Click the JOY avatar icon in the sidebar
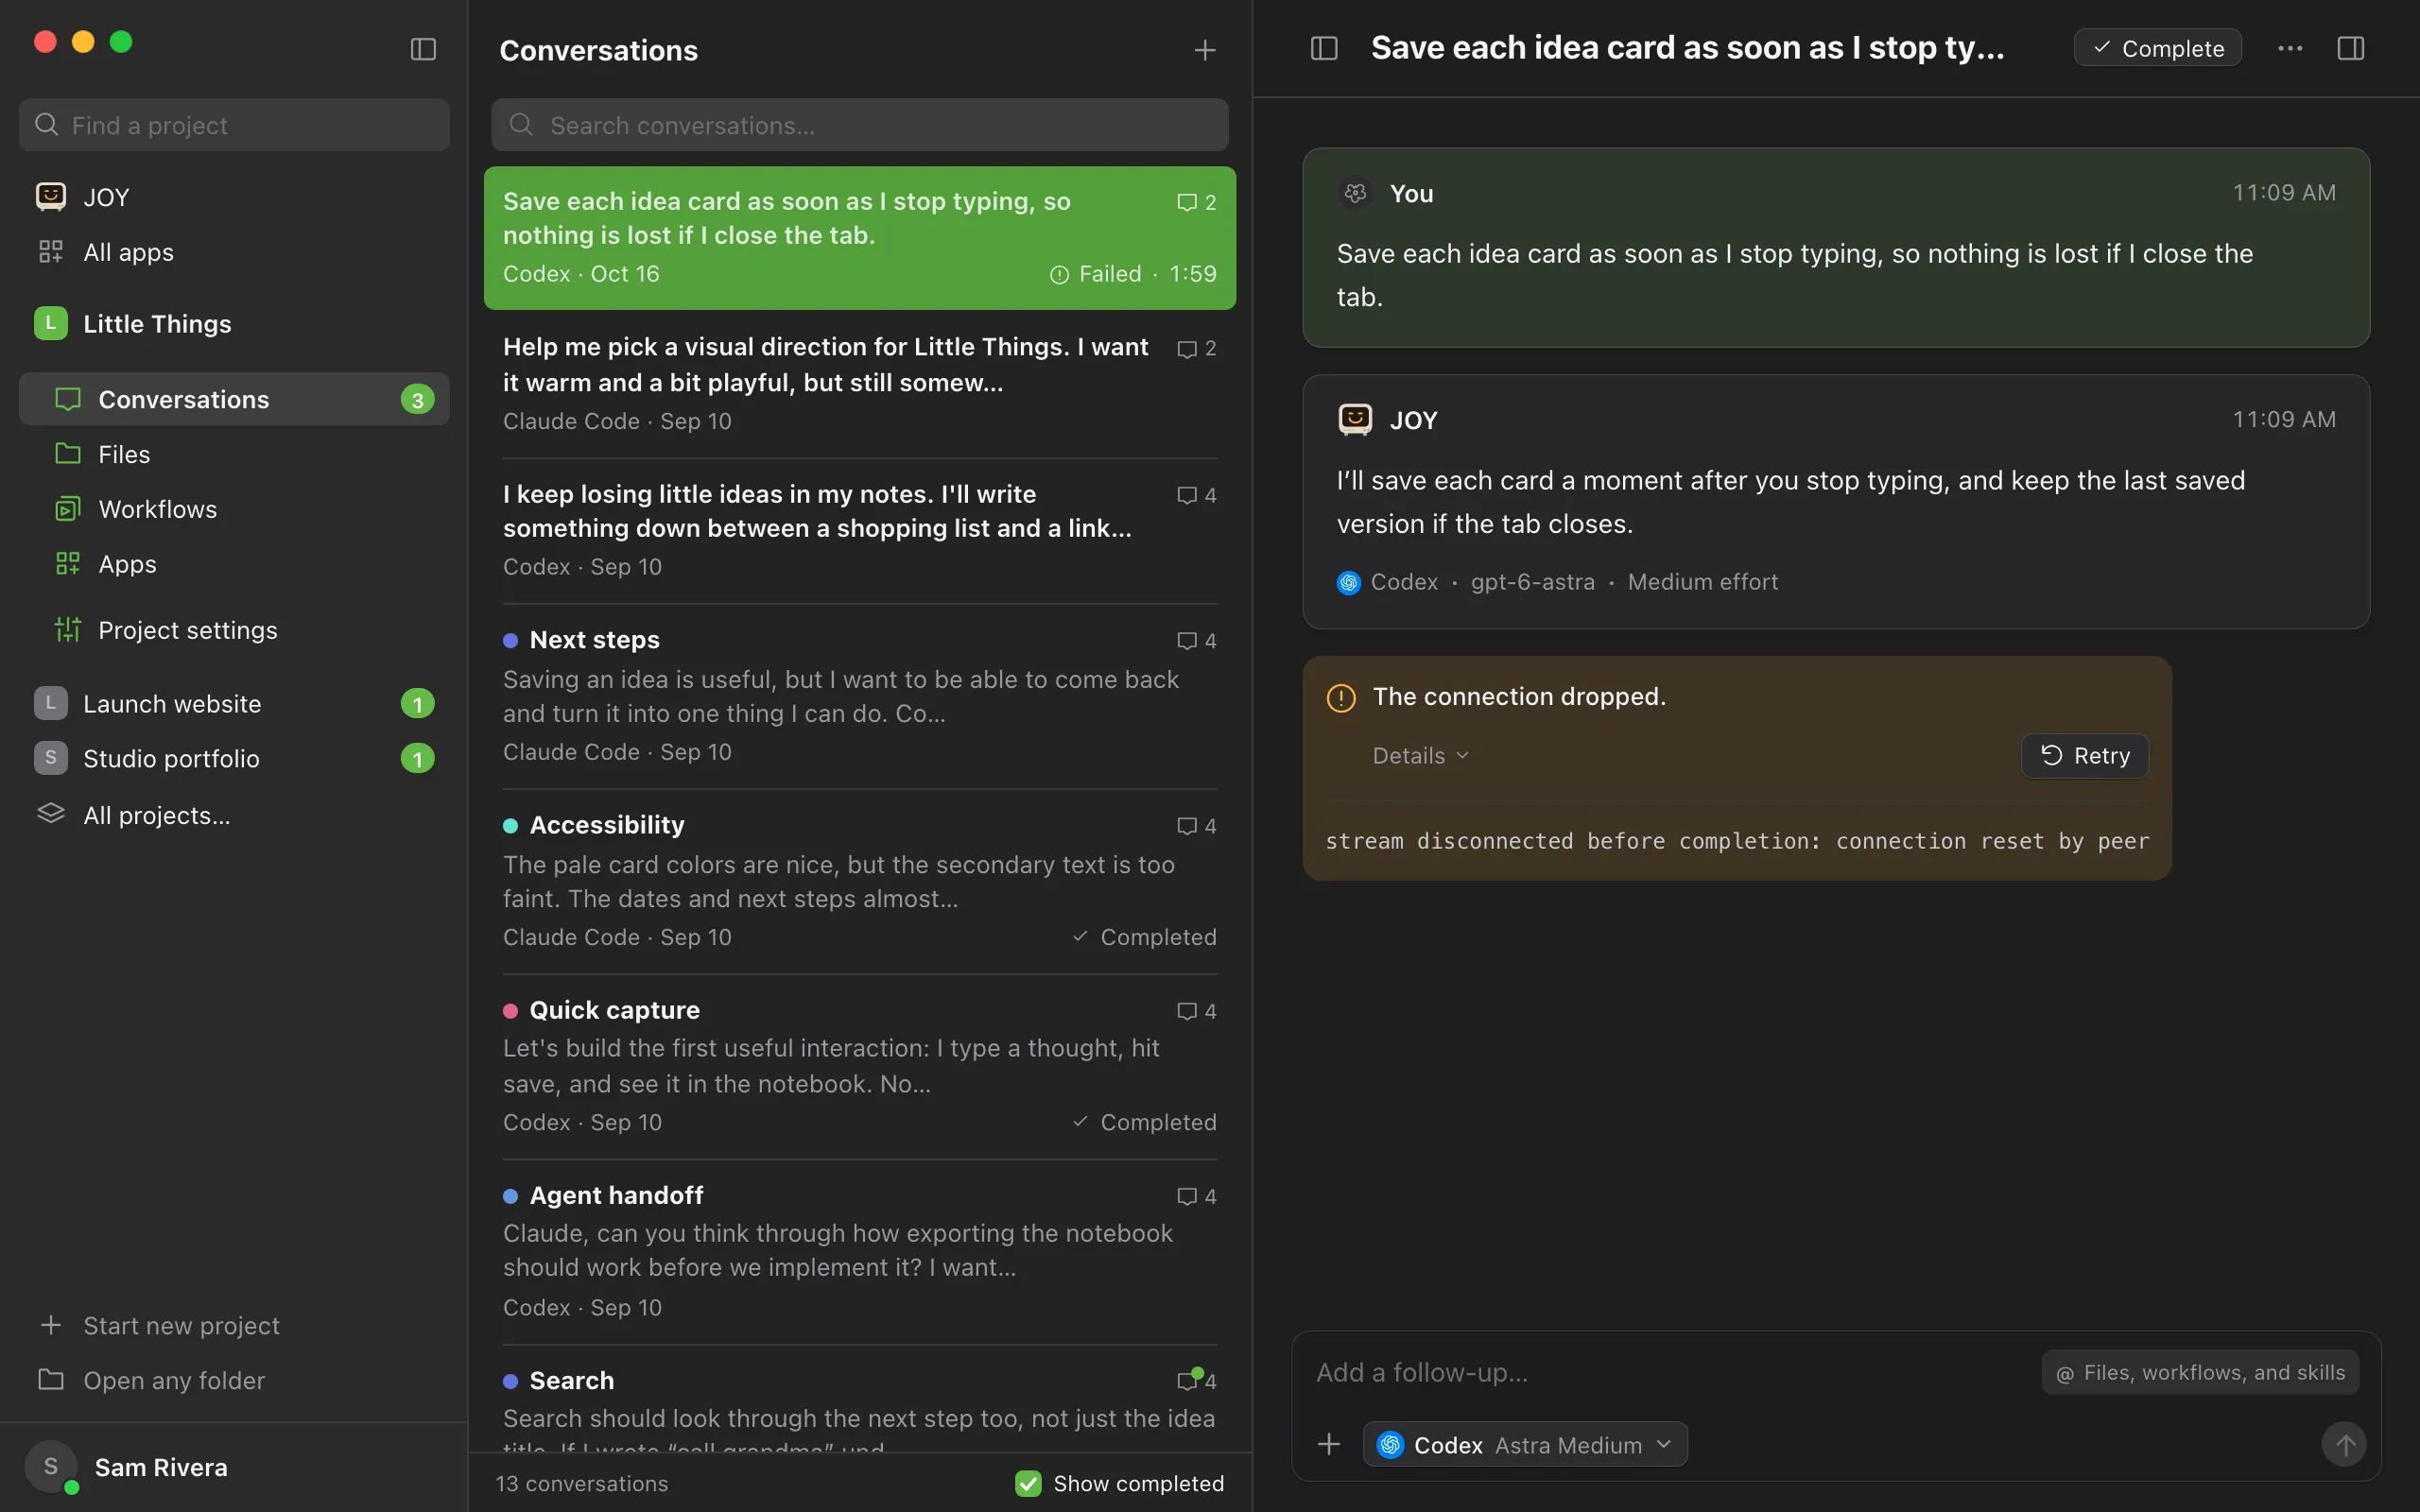Image resolution: width=2420 pixels, height=1512 pixels. click(x=51, y=197)
